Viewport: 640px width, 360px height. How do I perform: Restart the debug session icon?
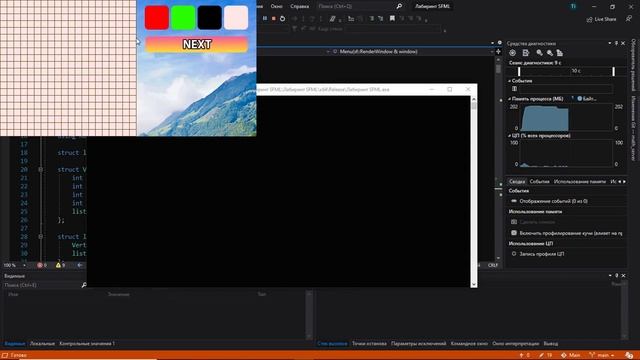tap(282, 18)
